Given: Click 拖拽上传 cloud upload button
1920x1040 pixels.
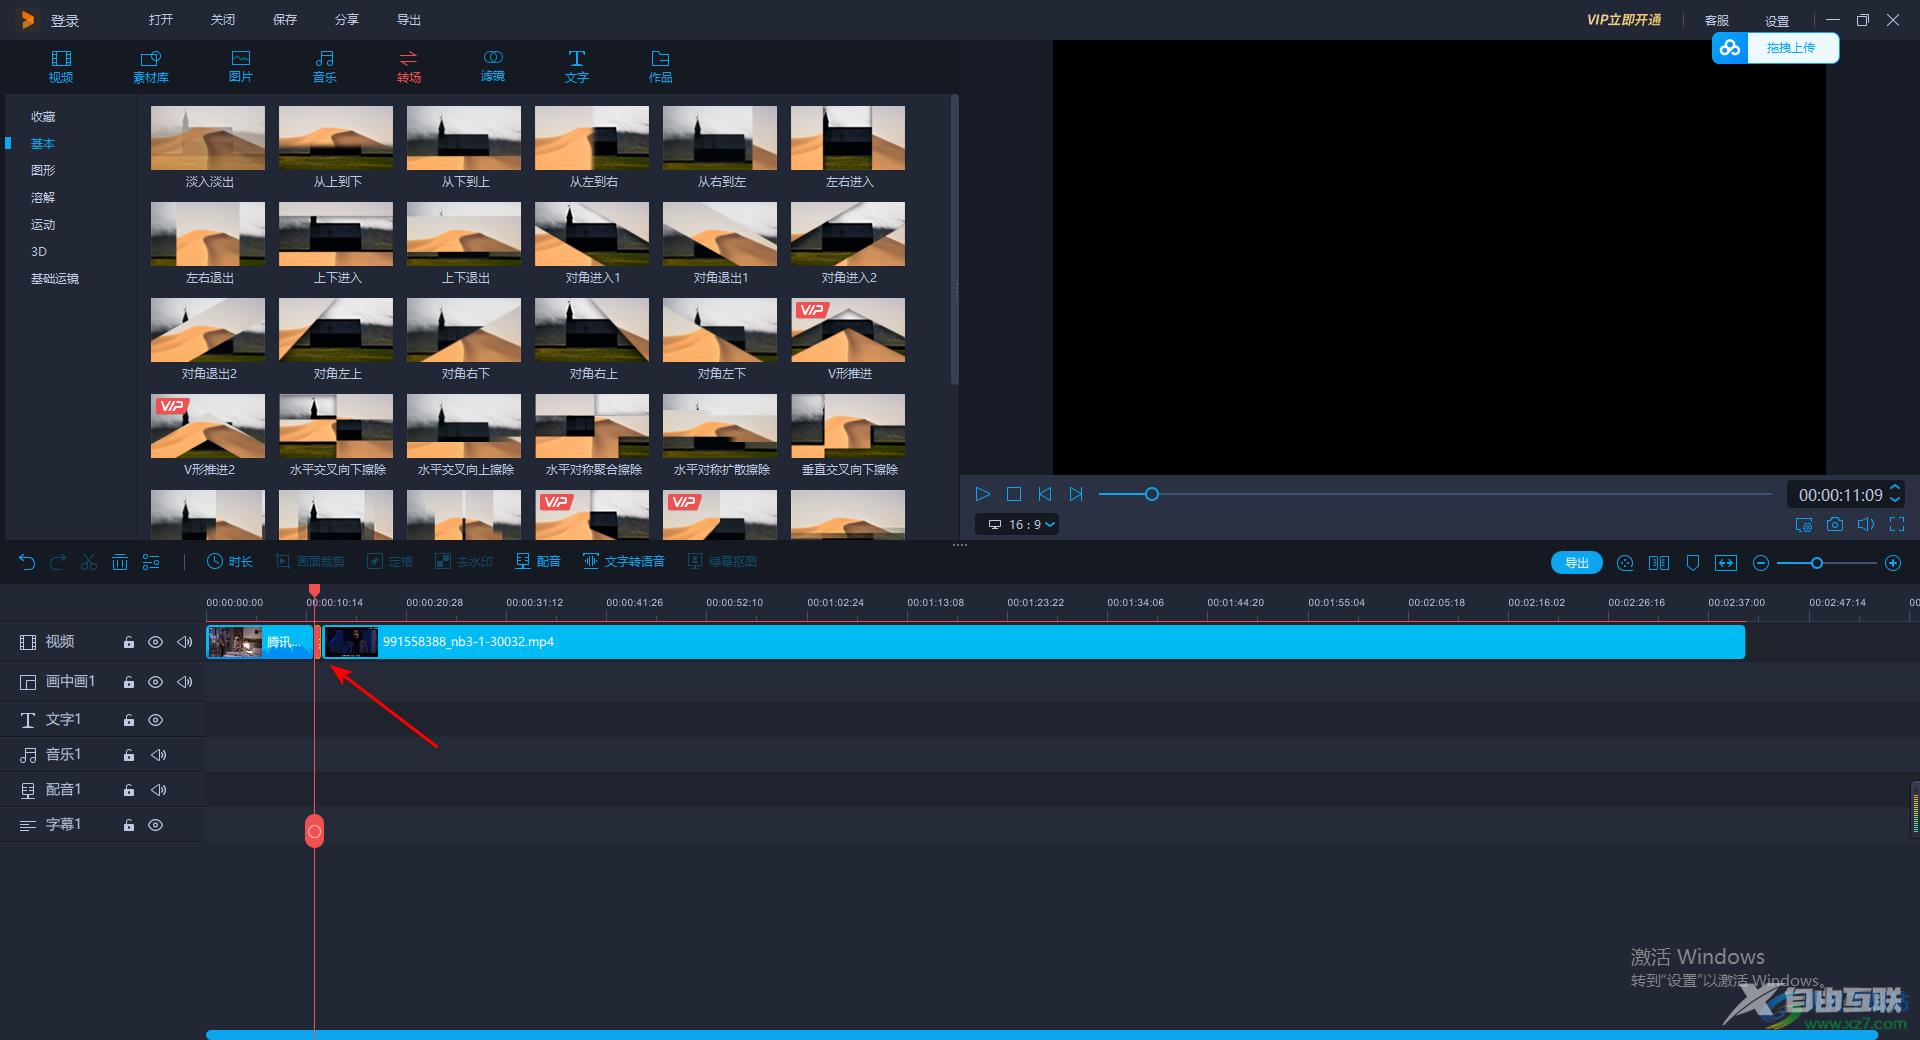Looking at the screenshot, I should click(1775, 48).
